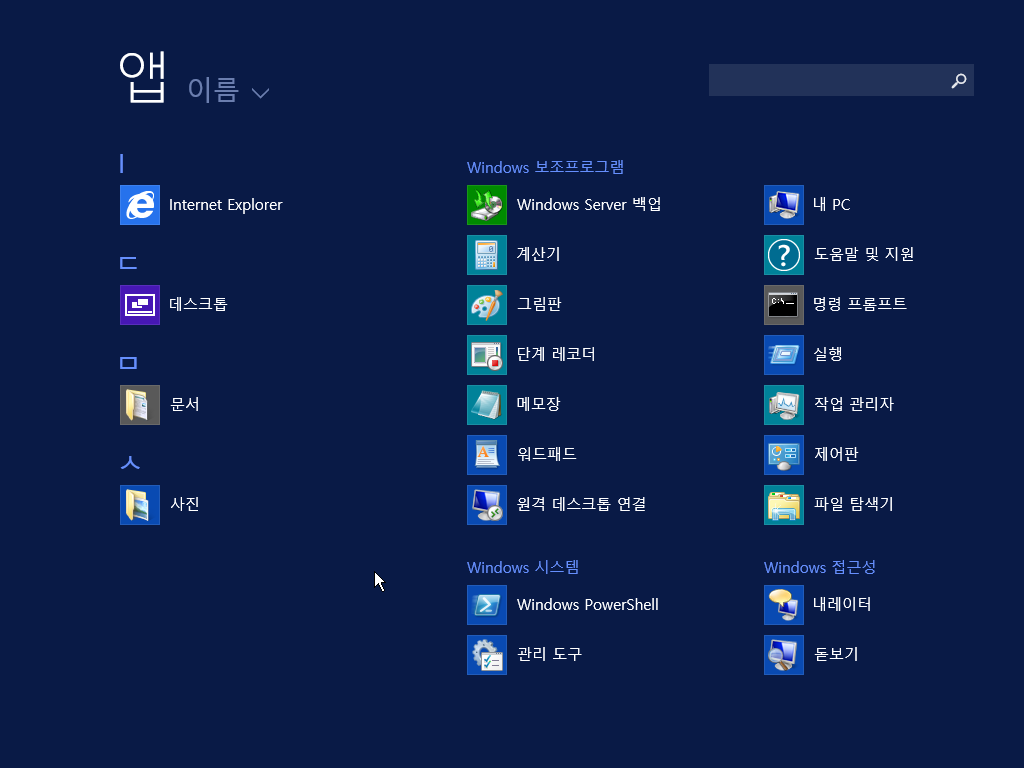
Task: Click the "Windows Server 백업" label
Action: tap(589, 204)
